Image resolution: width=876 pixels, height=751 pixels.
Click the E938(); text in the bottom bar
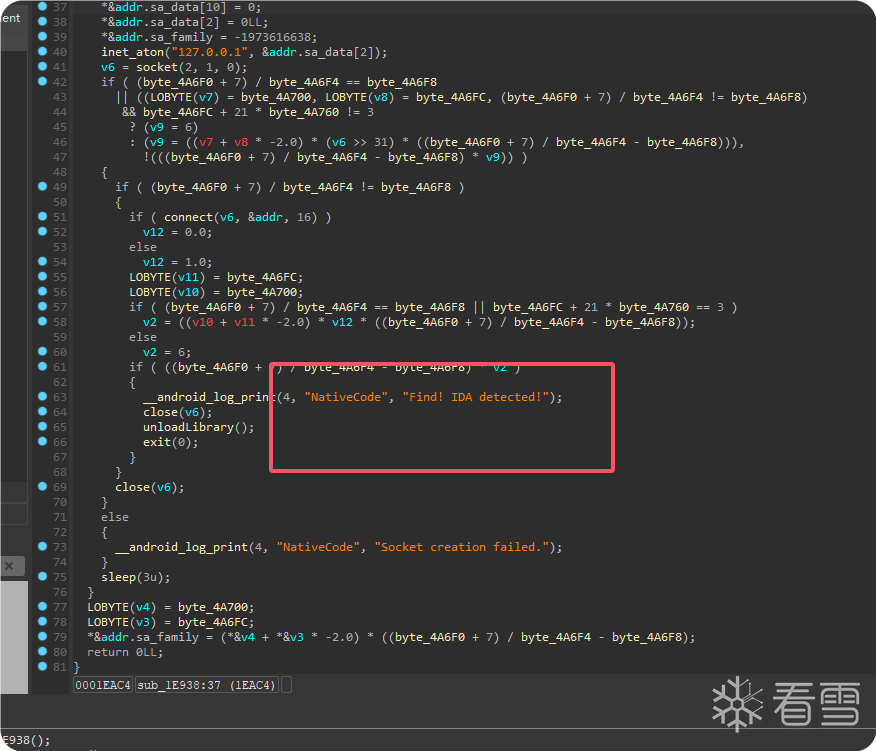[25, 740]
